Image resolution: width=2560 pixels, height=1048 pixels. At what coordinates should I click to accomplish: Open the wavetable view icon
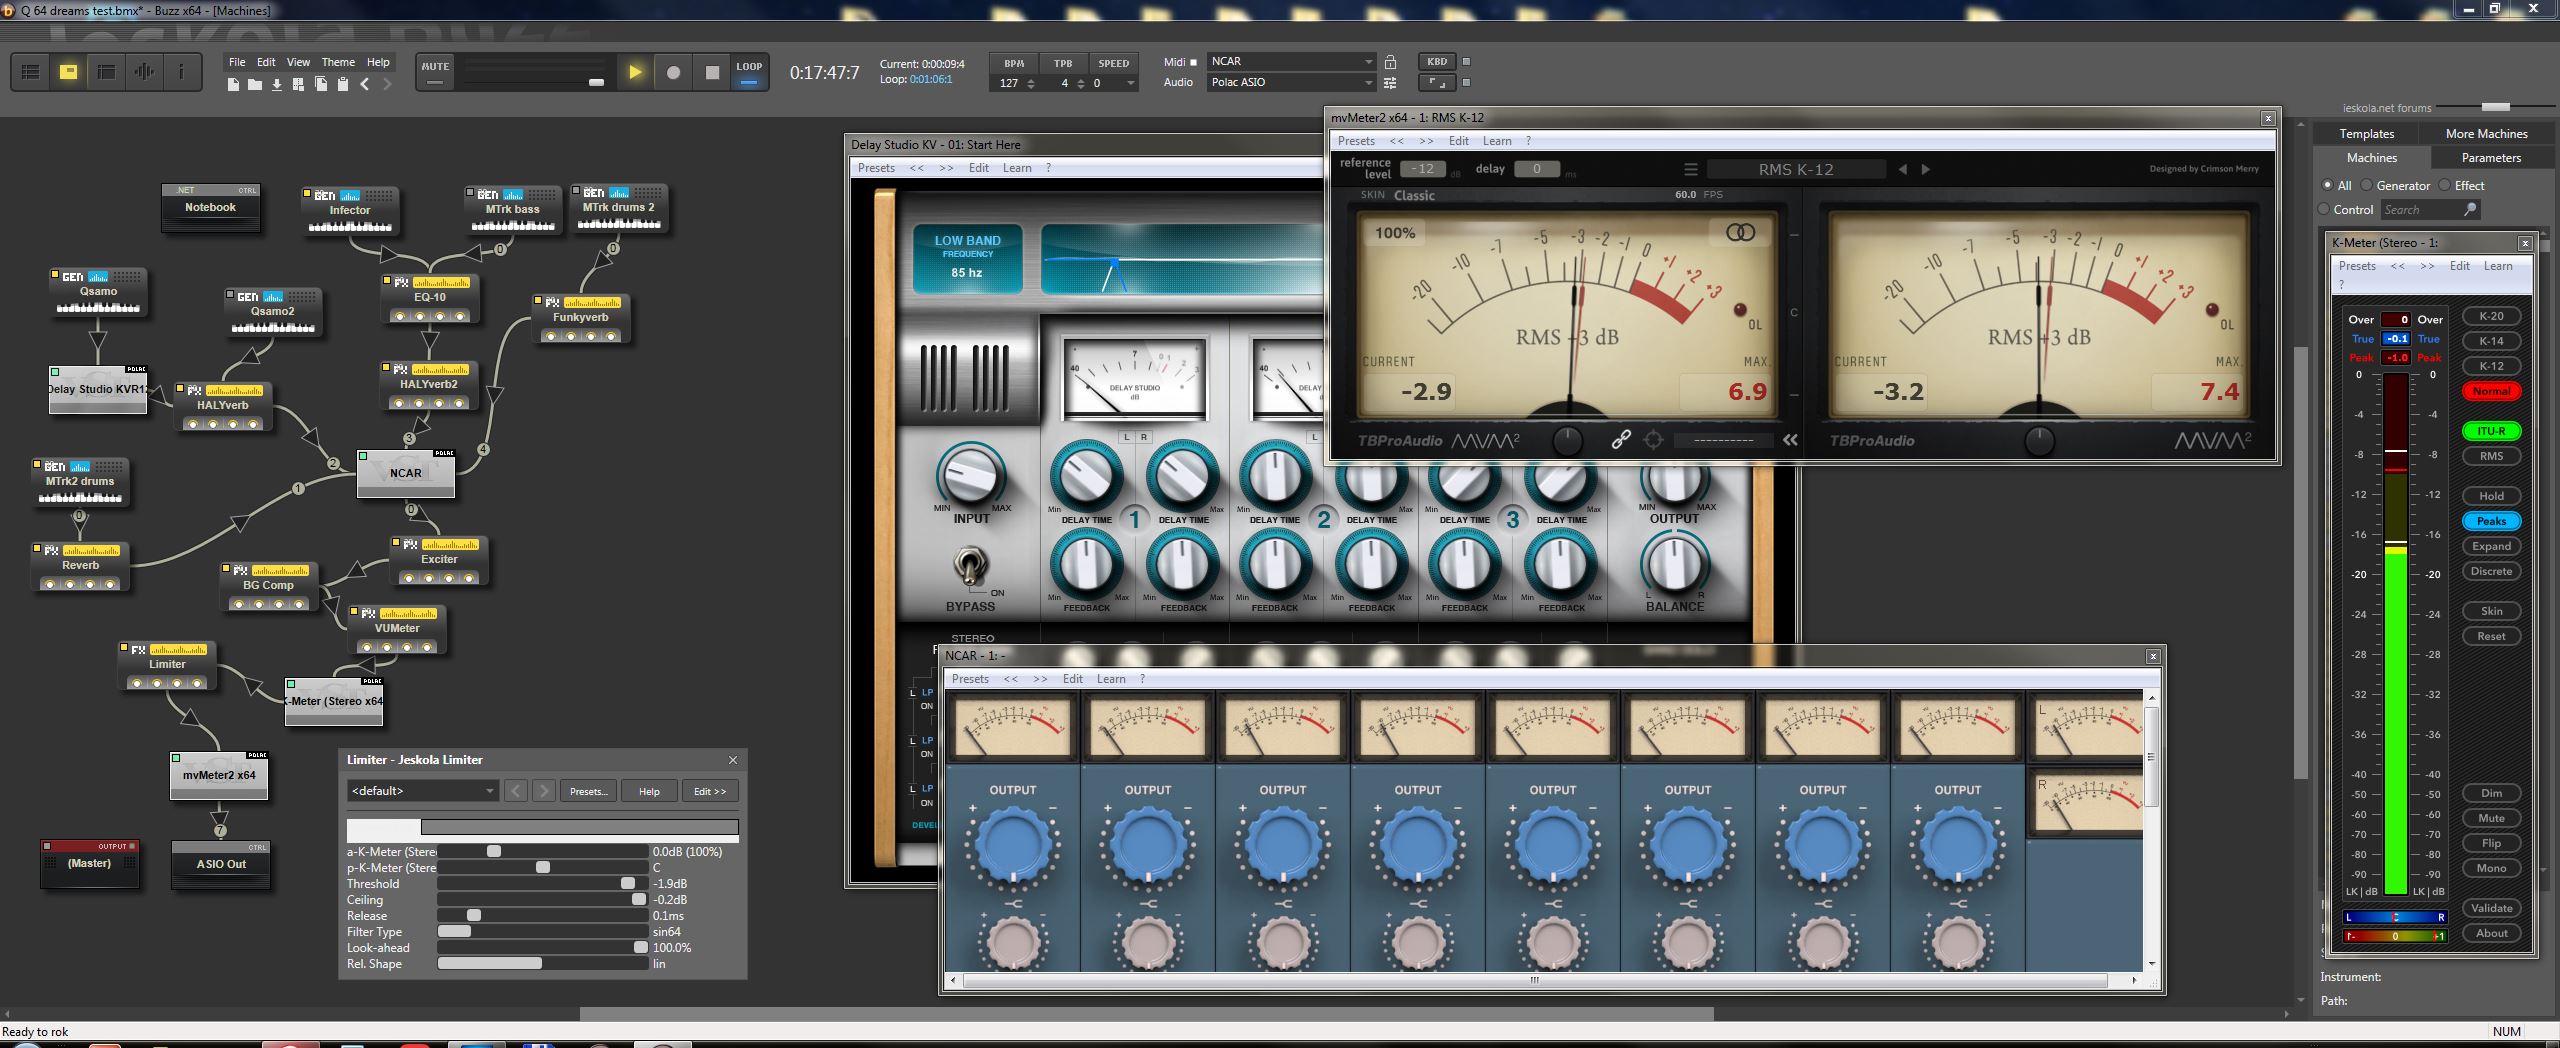[144, 72]
